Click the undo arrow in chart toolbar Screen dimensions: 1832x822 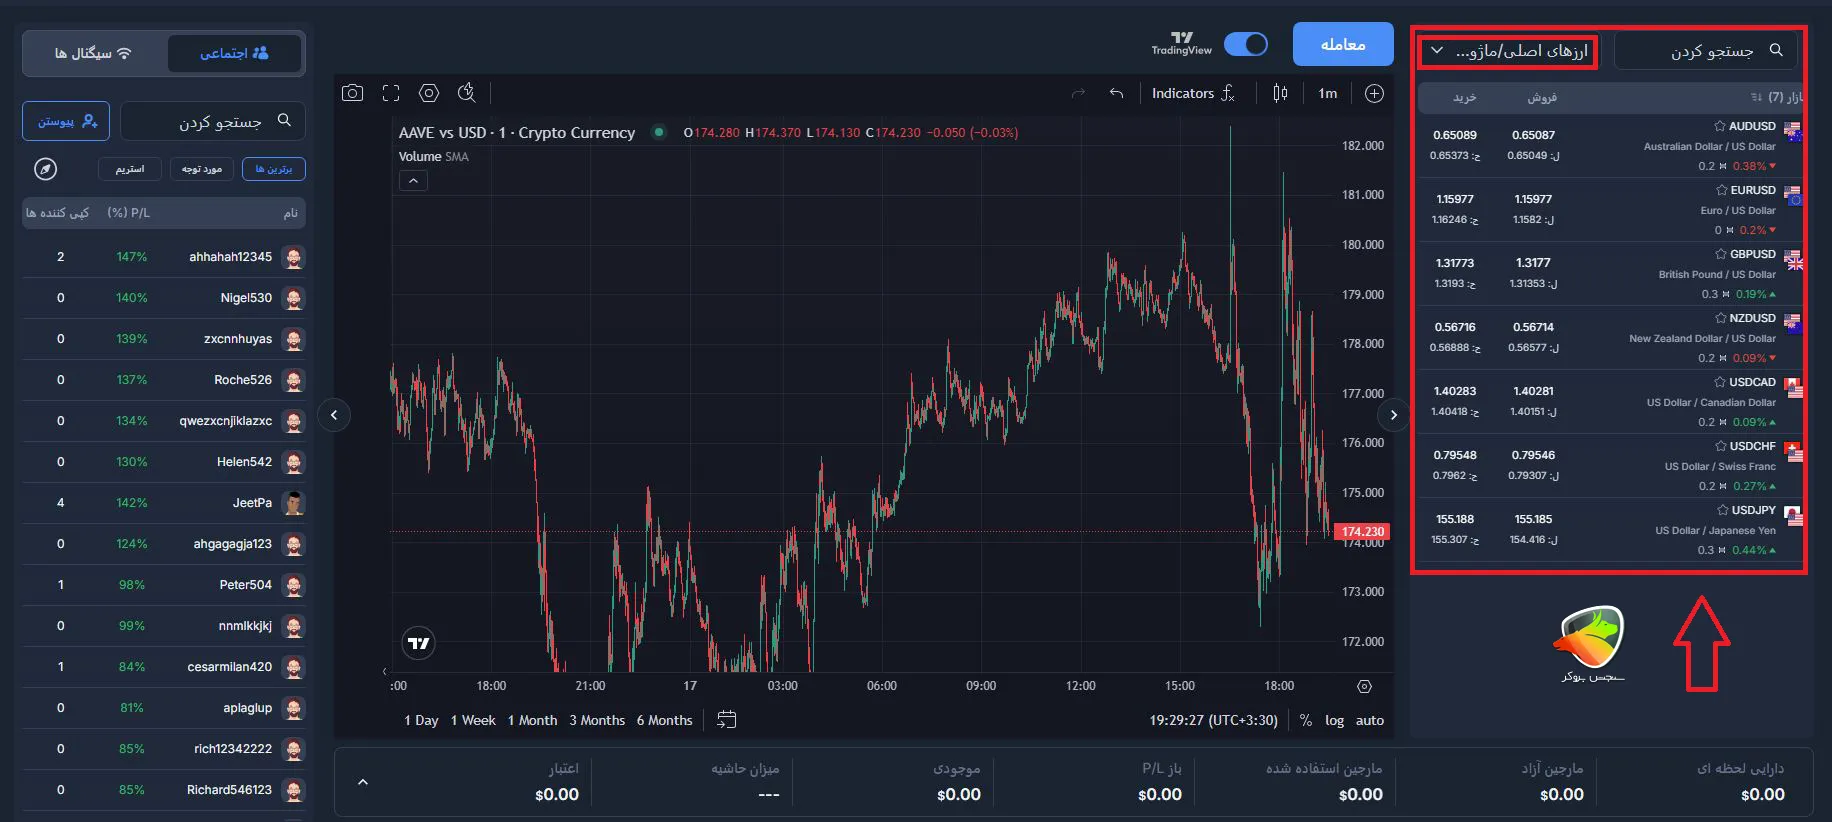tap(1116, 93)
